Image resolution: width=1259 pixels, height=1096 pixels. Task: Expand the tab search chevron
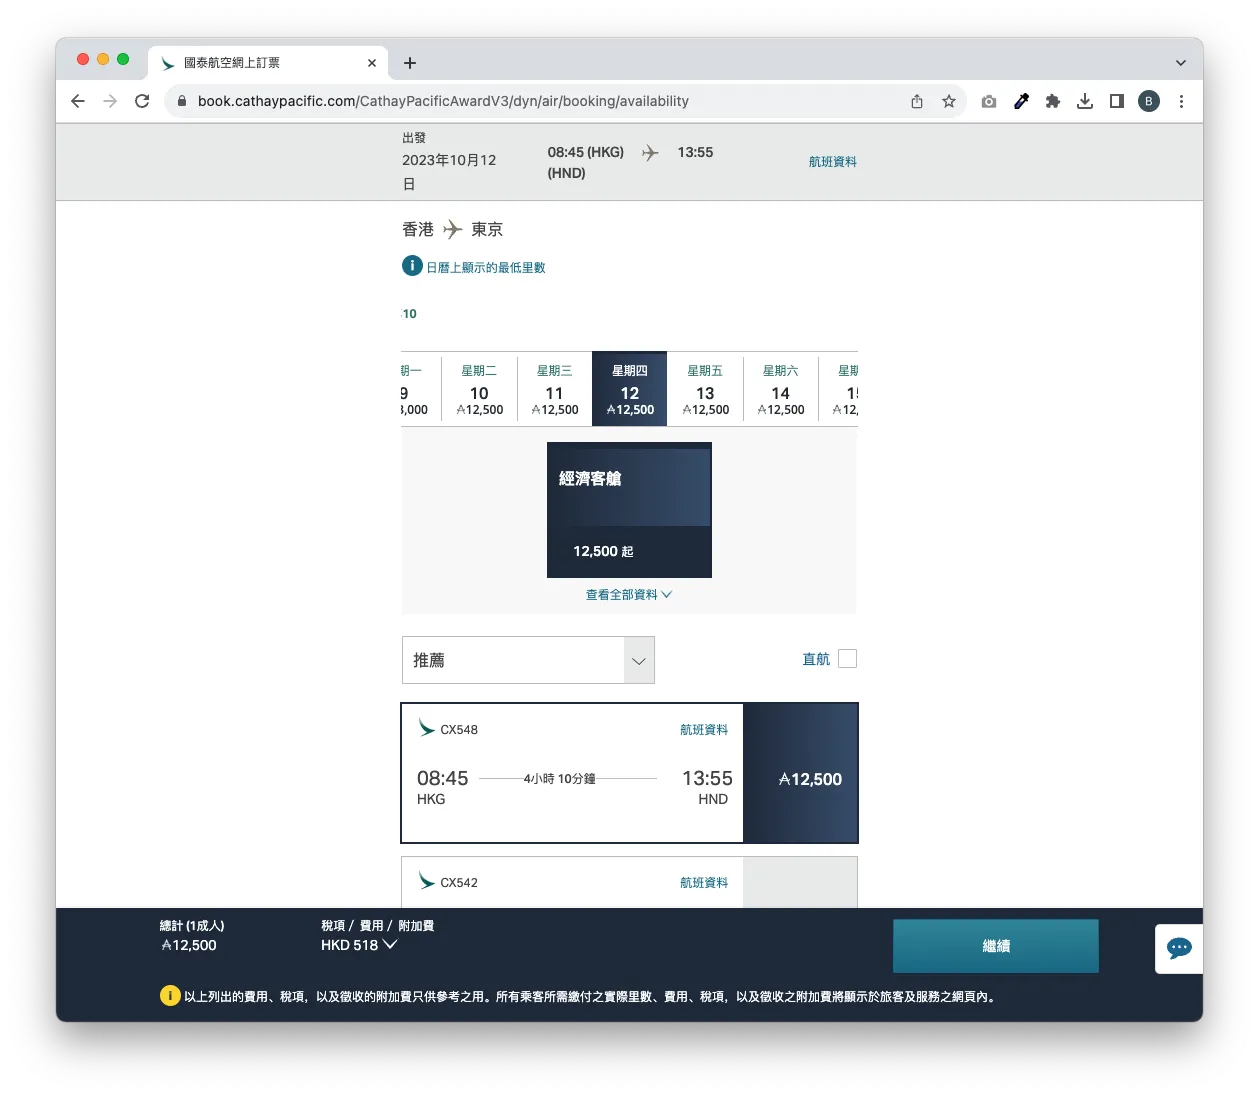click(x=1181, y=63)
